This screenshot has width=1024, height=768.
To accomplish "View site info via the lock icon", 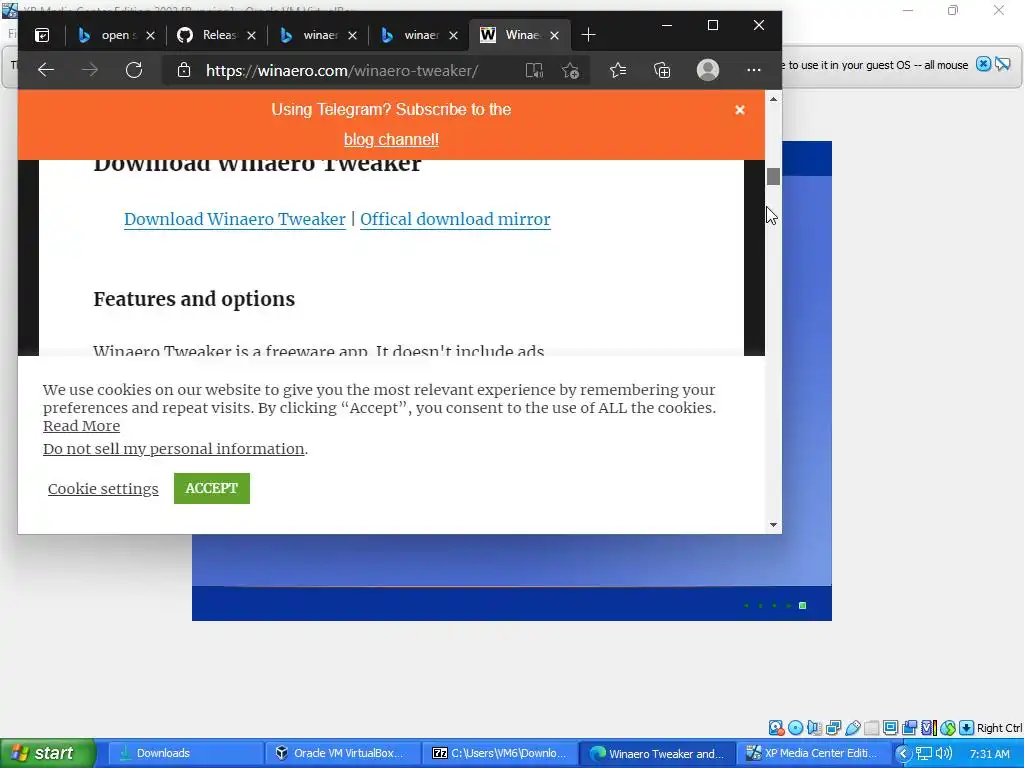I will click(184, 70).
